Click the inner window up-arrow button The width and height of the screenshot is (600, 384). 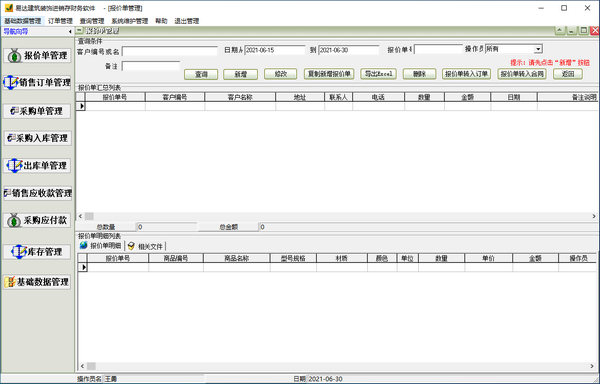tap(560, 31)
